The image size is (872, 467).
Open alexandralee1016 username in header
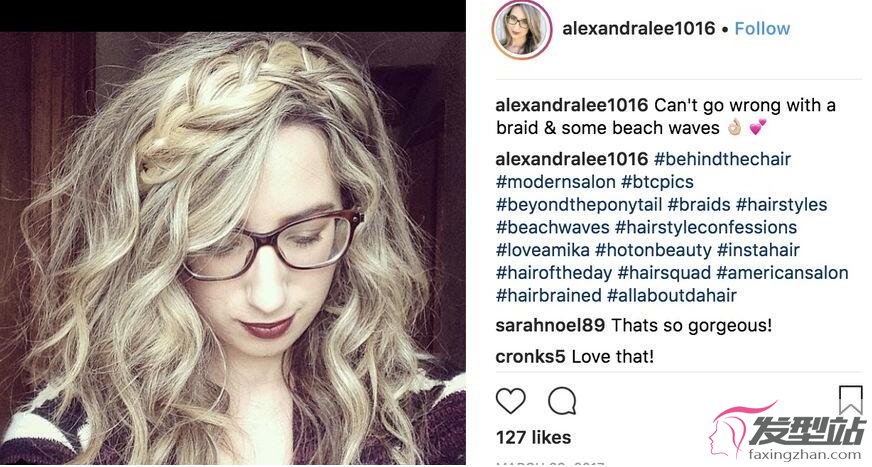(638, 28)
